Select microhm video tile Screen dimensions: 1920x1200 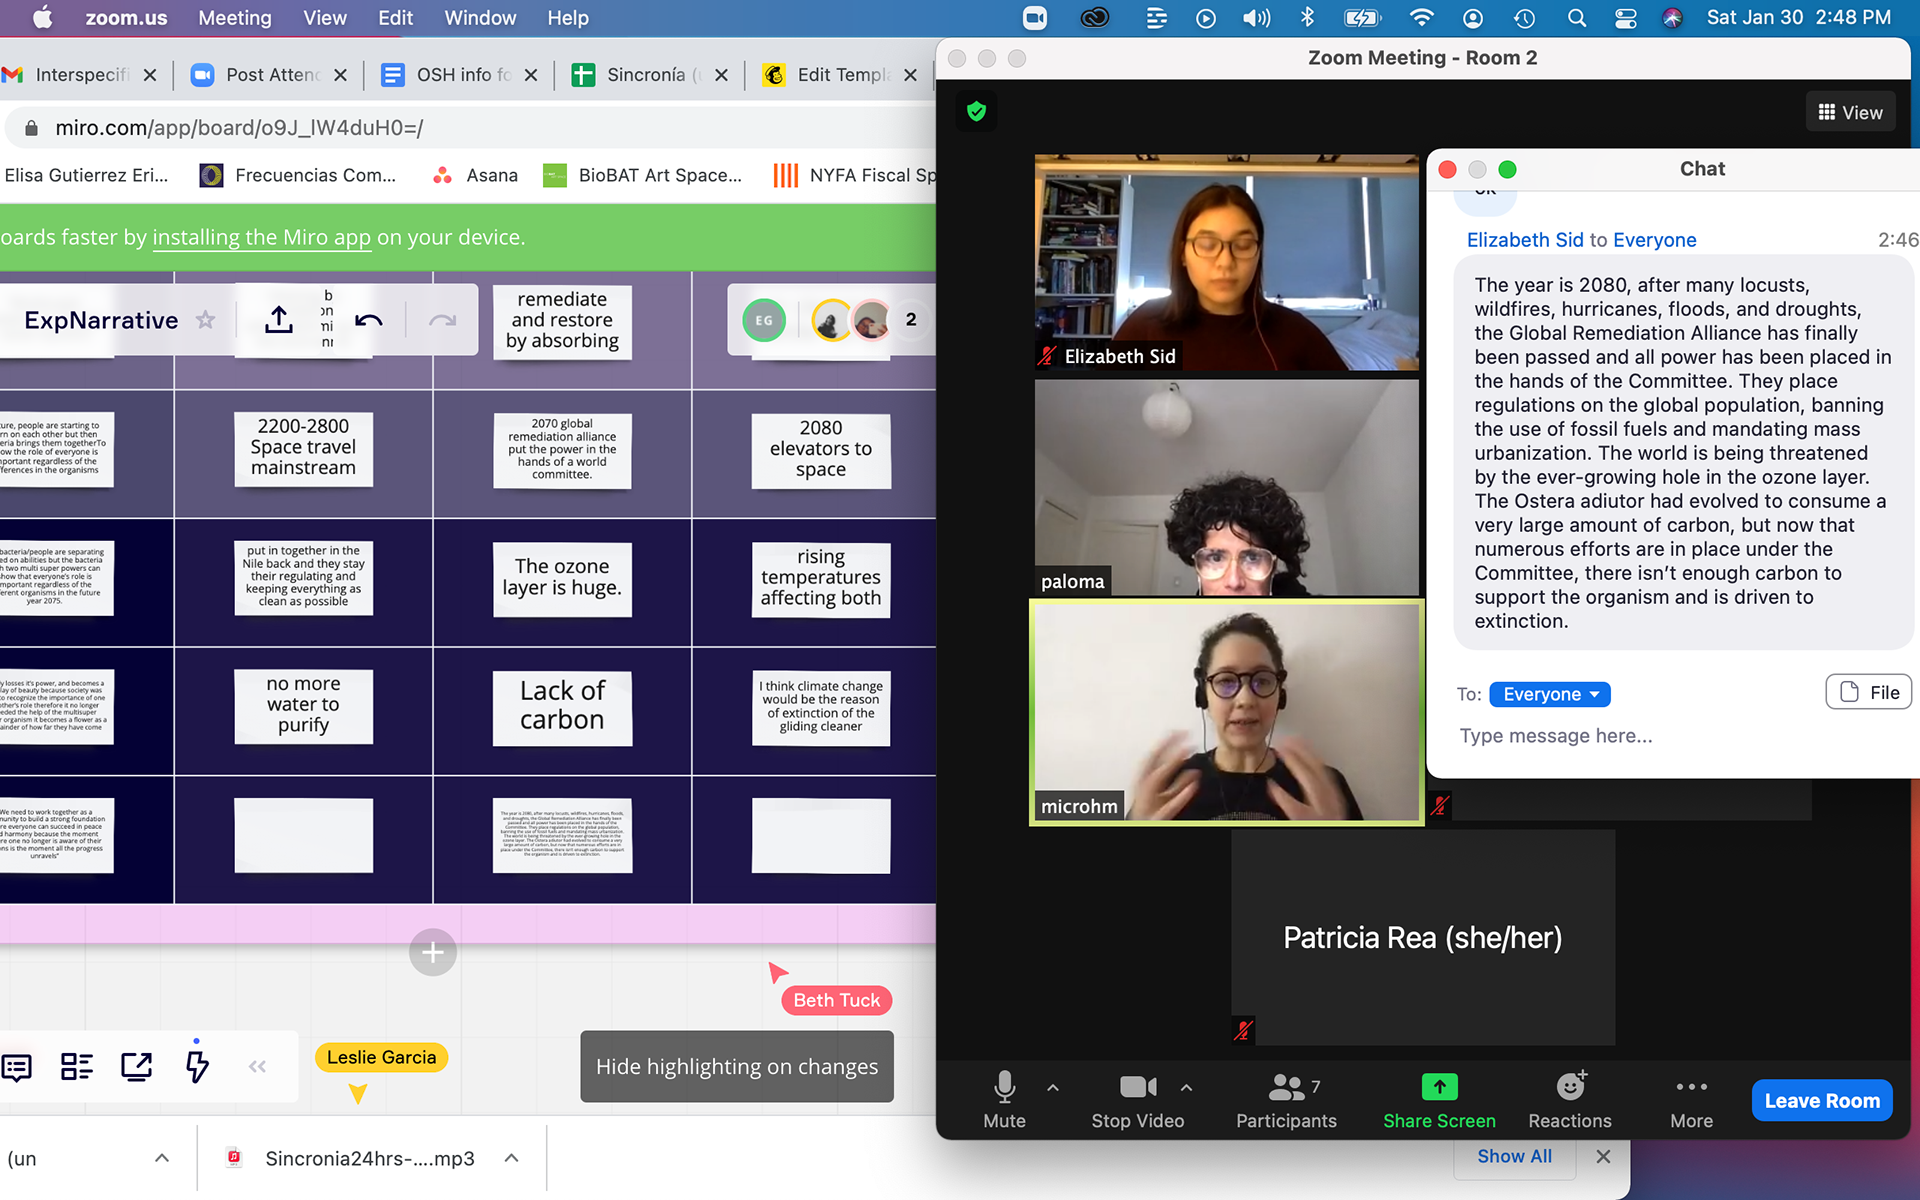pyautogui.click(x=1226, y=712)
